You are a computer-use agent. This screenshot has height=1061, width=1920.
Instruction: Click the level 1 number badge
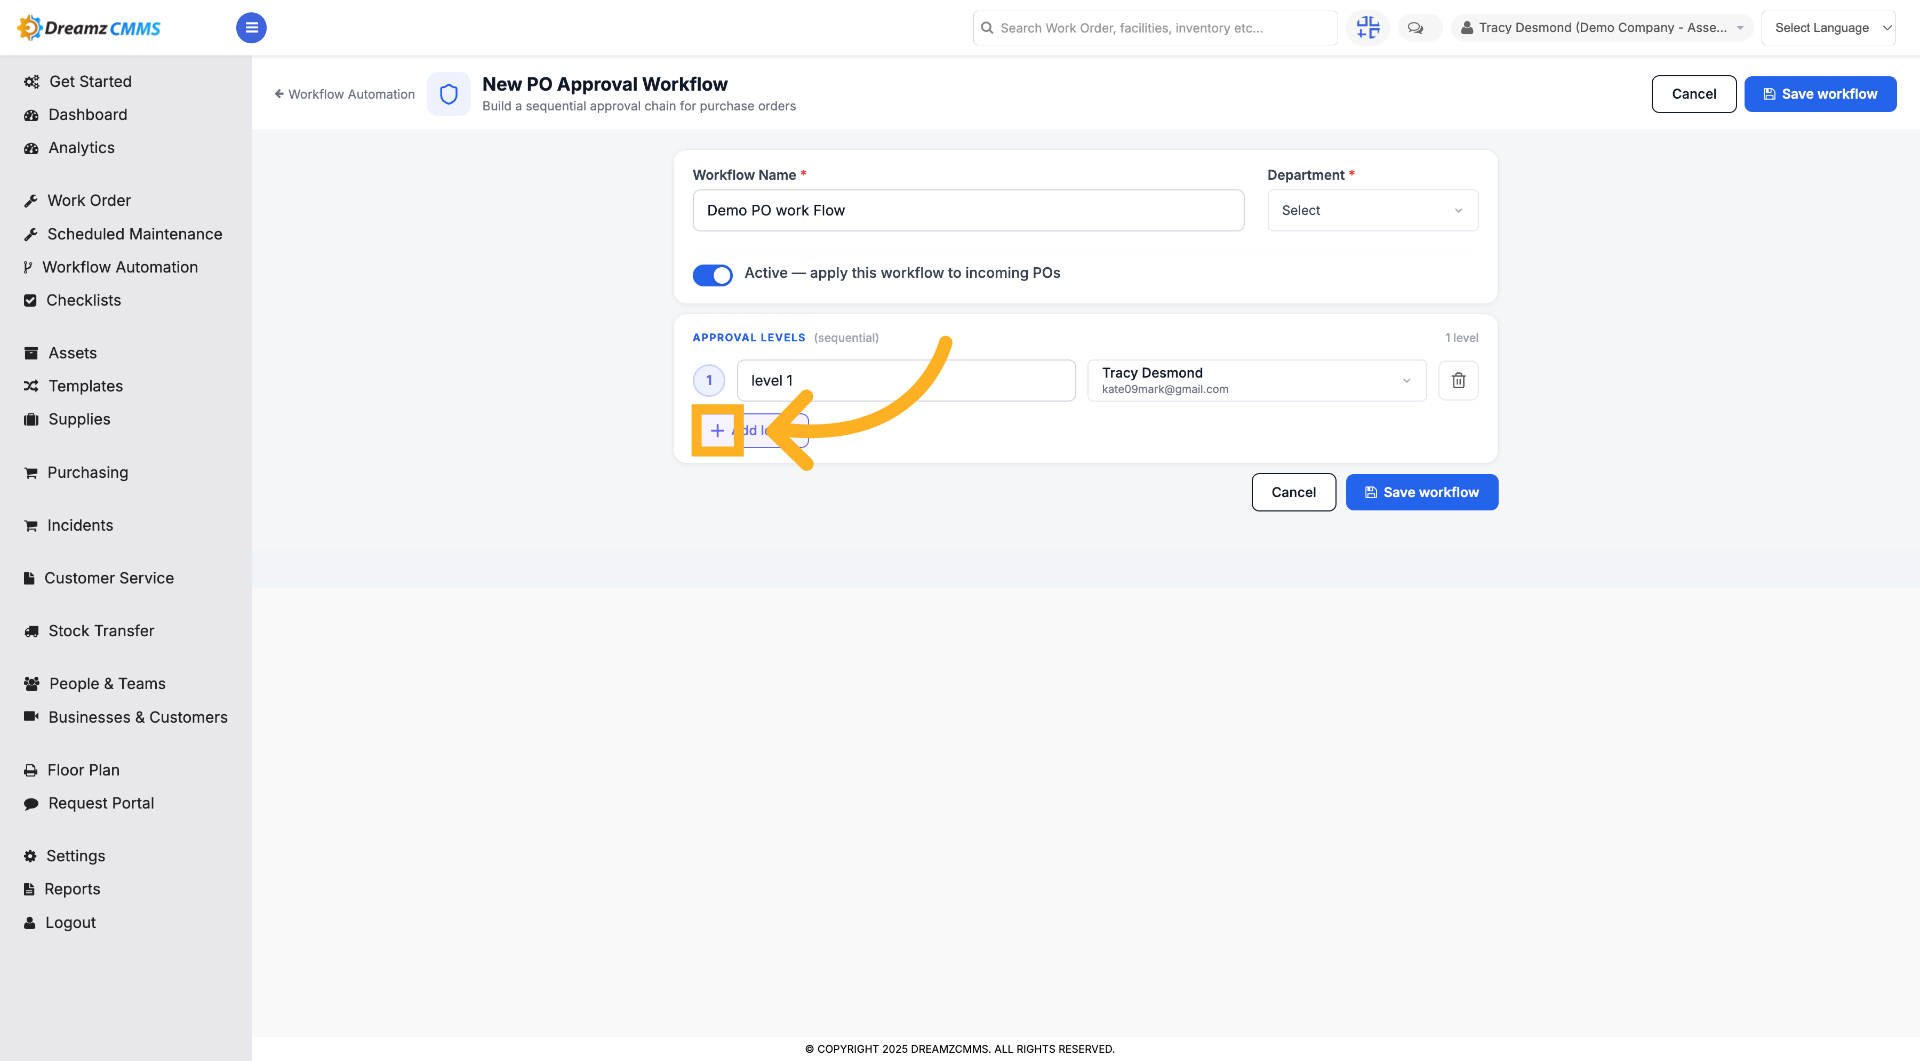(709, 380)
